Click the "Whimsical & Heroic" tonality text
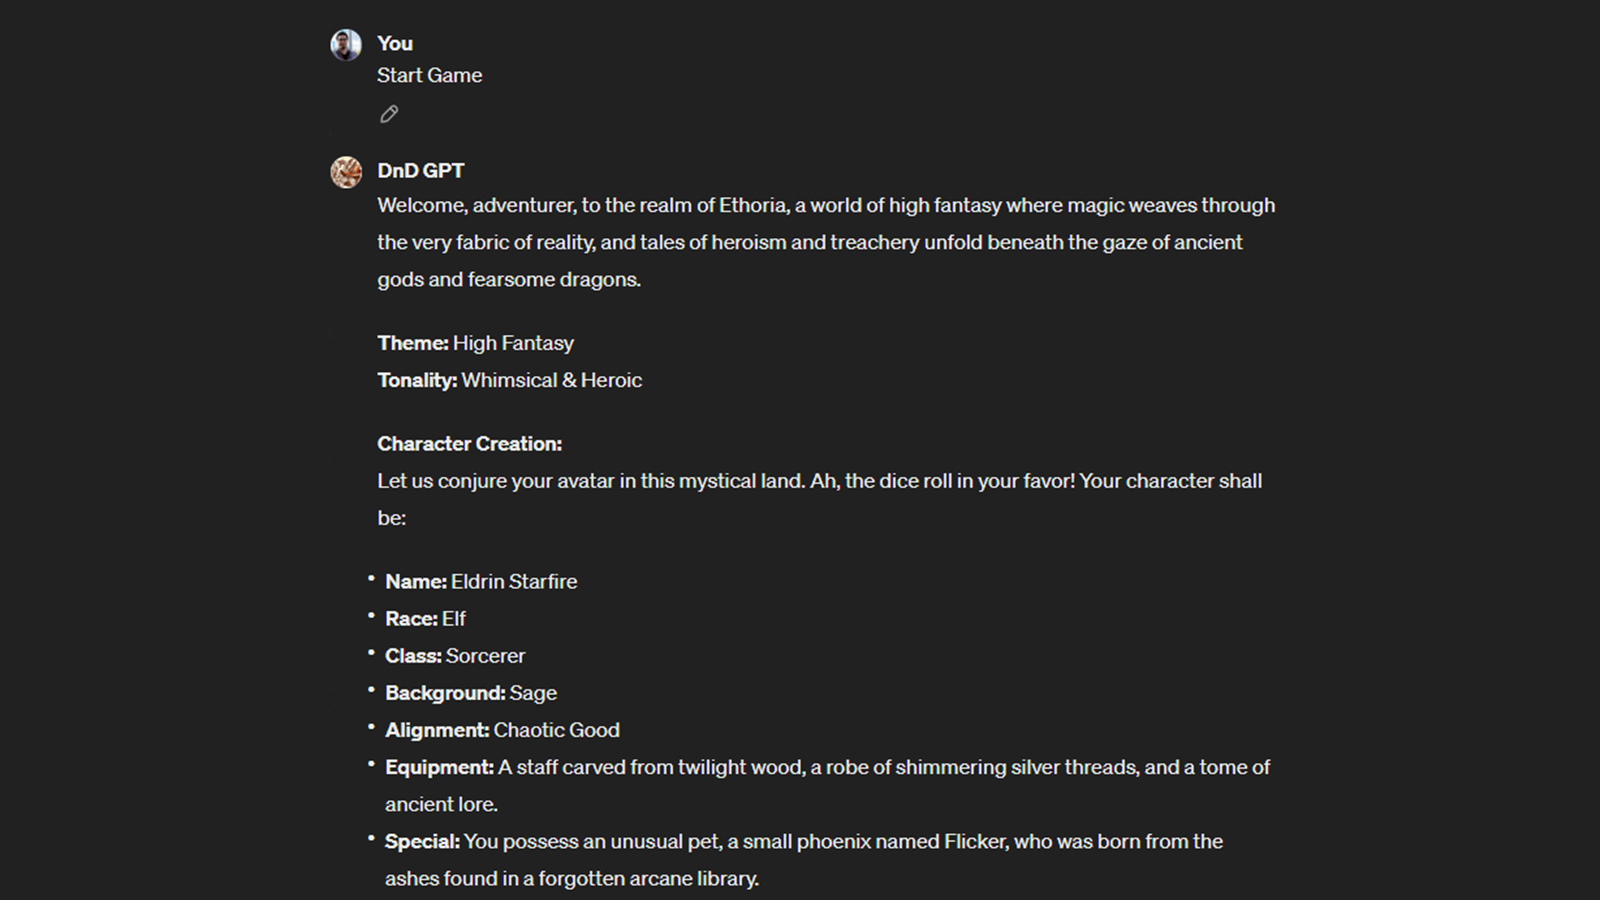The image size is (1600, 900). 551,380
